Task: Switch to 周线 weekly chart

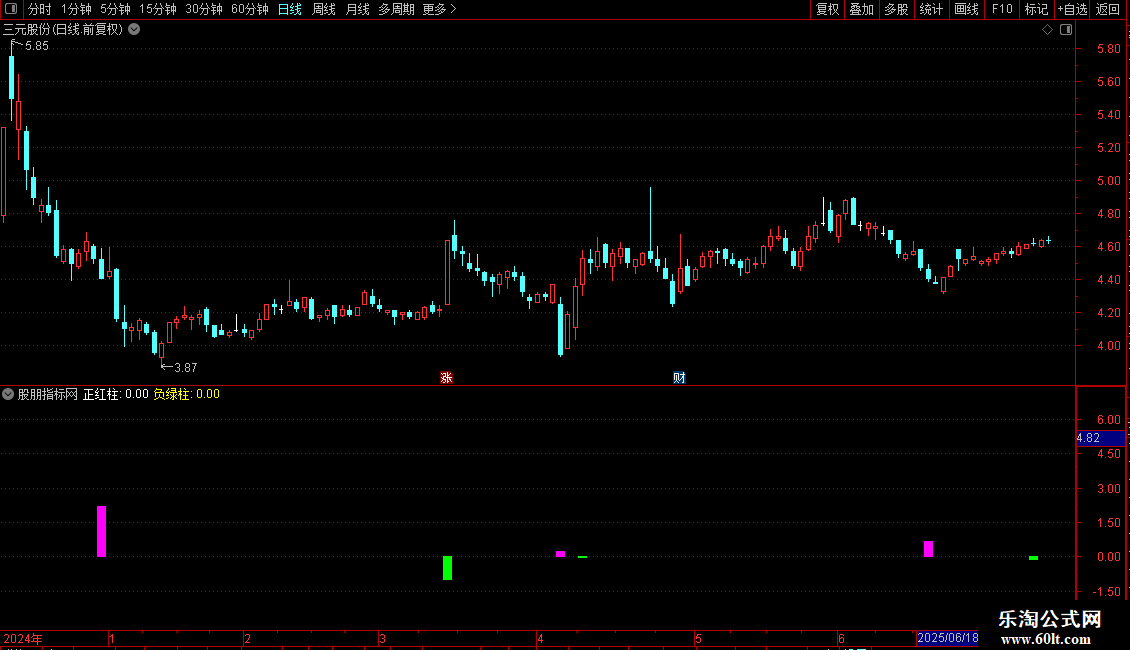Action: tap(324, 9)
